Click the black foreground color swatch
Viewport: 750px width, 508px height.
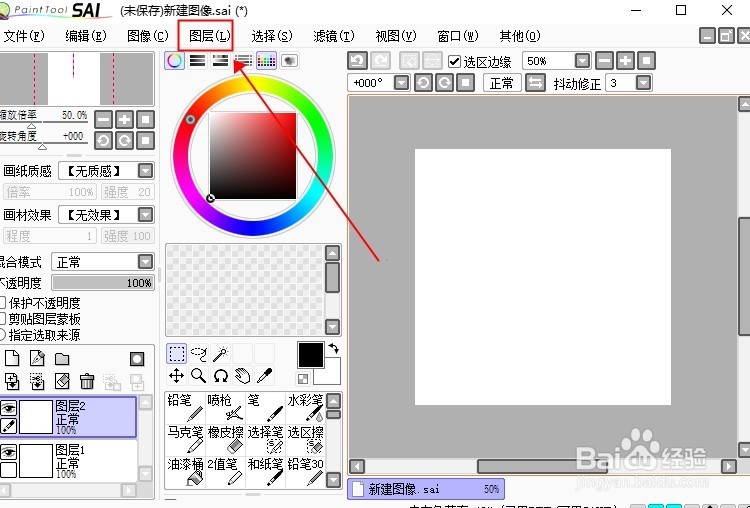pos(311,355)
